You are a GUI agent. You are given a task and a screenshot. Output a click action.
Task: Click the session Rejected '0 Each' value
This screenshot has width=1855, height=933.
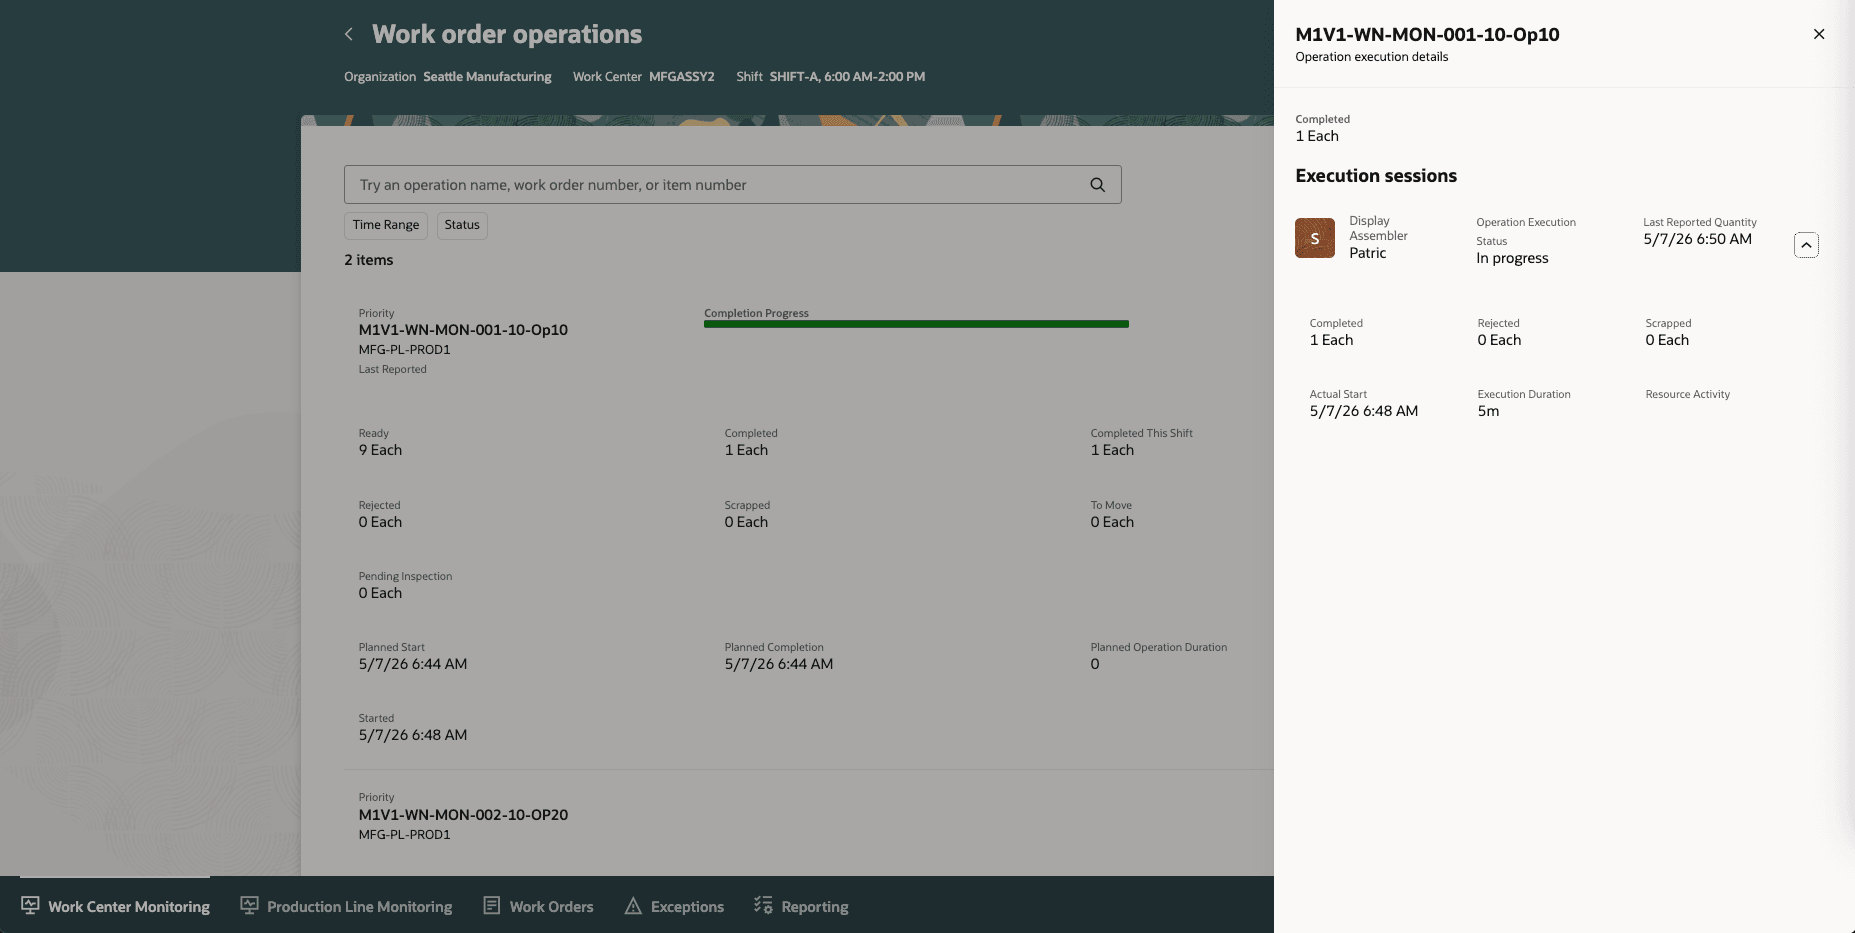tap(1499, 340)
